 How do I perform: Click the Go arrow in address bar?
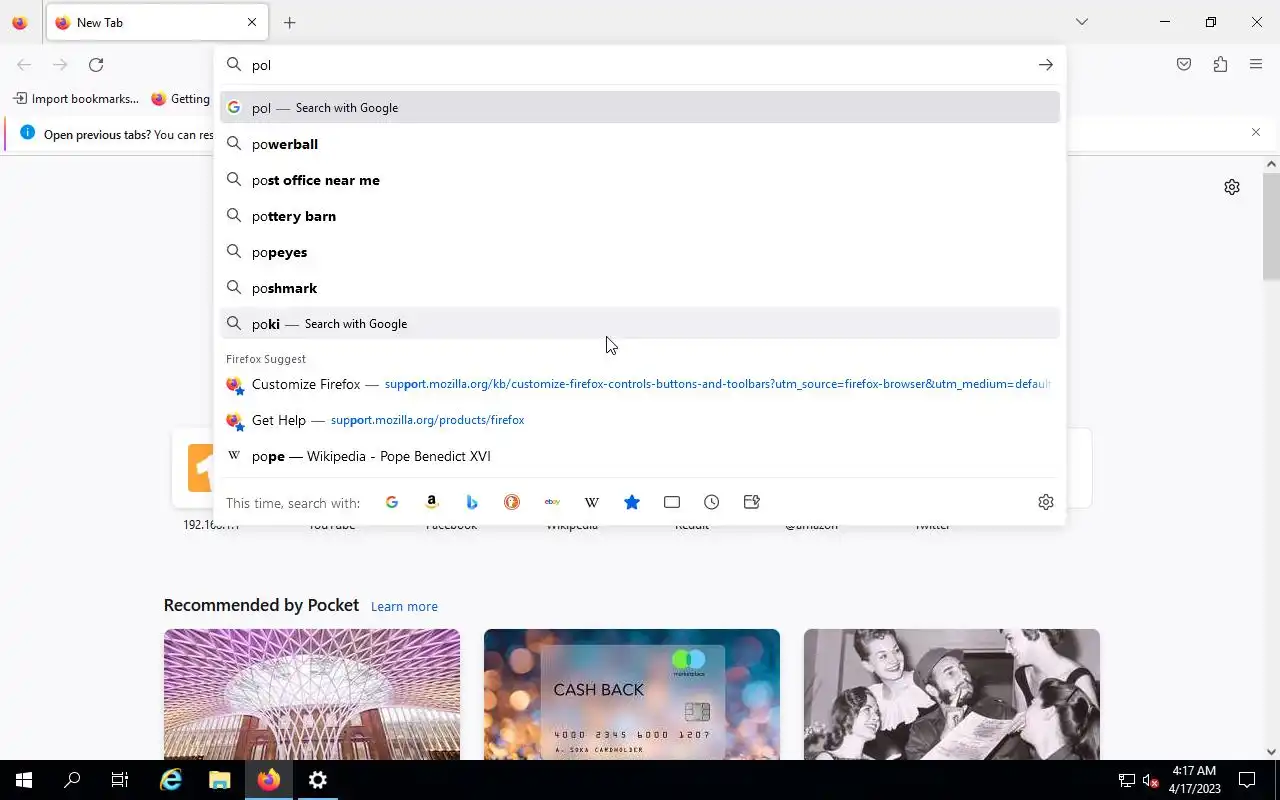click(x=1045, y=65)
